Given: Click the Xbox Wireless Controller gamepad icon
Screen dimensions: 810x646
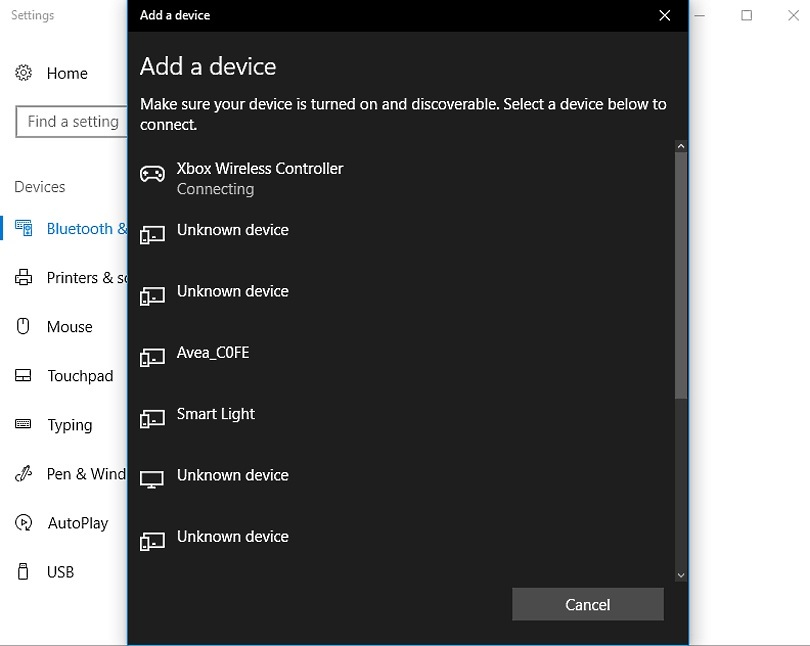Looking at the screenshot, I should tap(152, 174).
